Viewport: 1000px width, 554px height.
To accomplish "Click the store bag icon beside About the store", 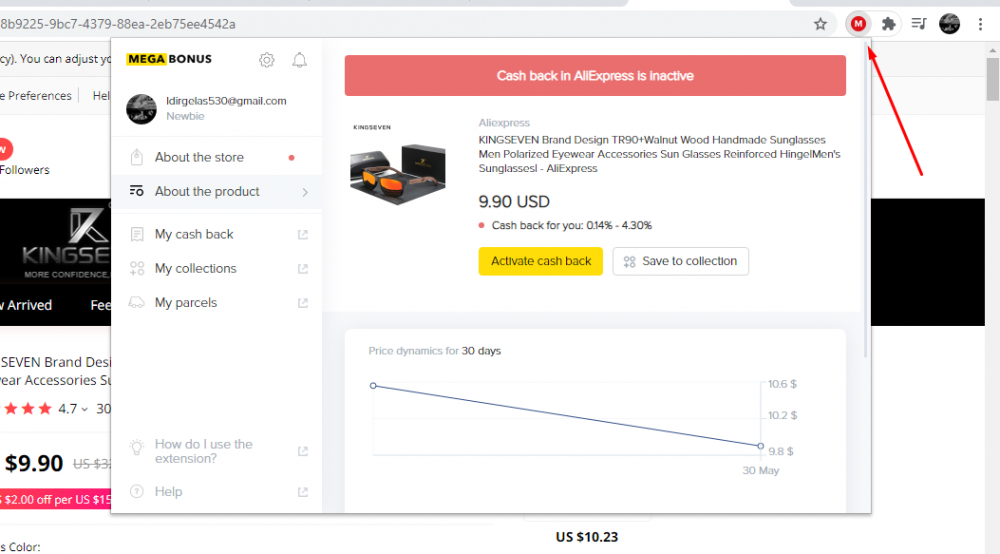I will [136, 157].
